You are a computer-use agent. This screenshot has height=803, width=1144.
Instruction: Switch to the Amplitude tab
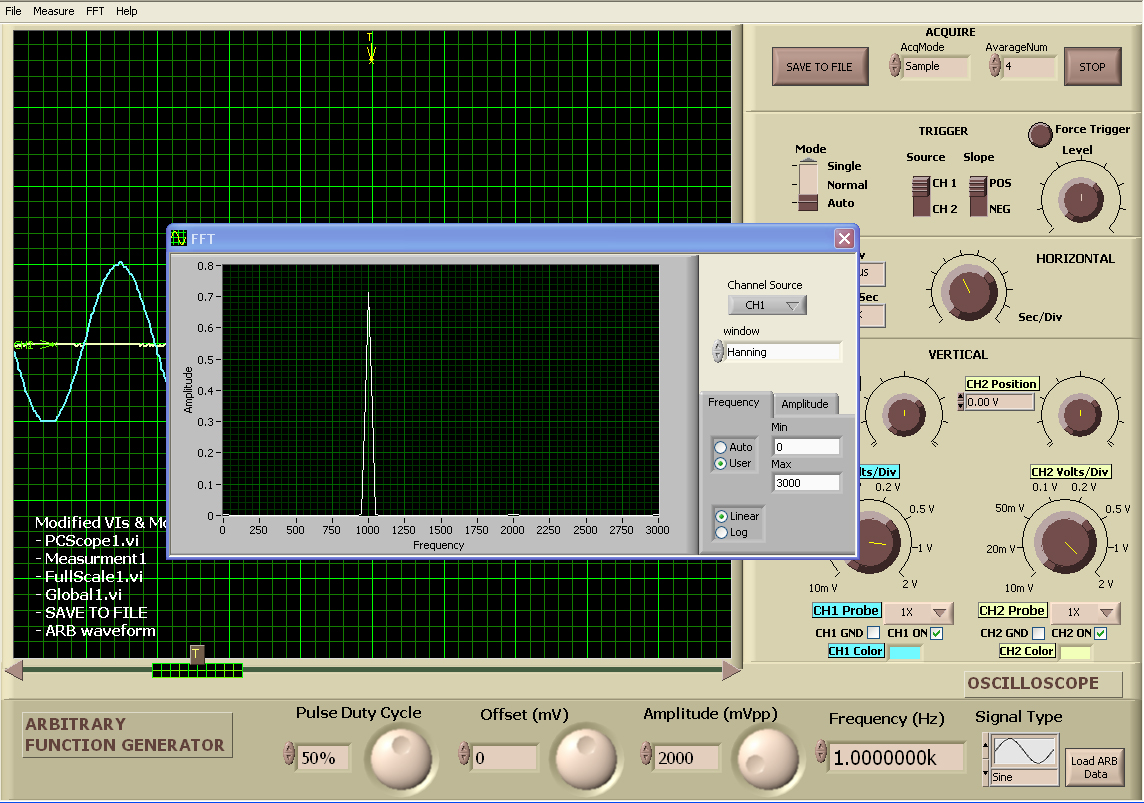click(x=805, y=404)
